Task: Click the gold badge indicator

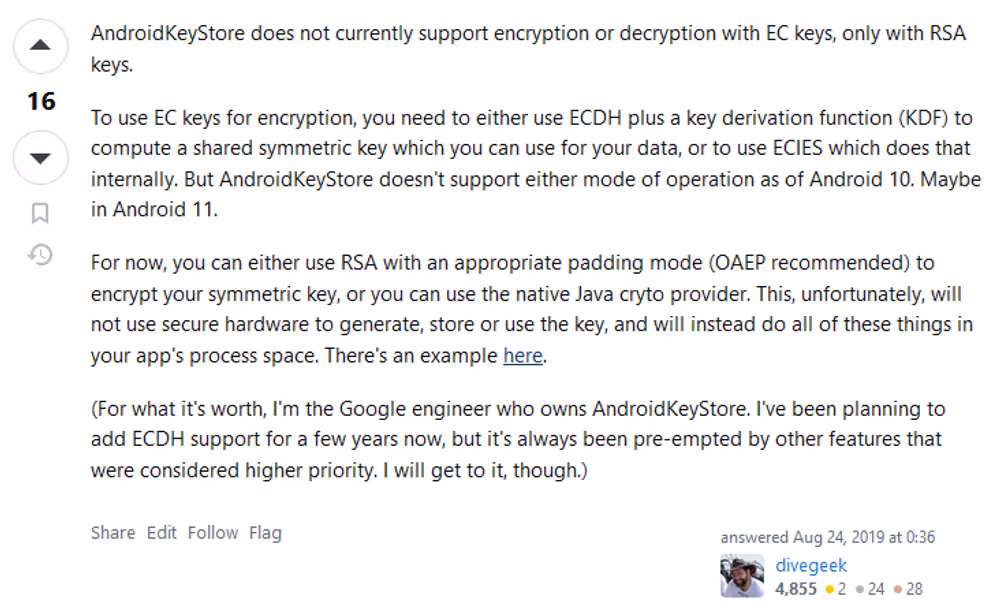Action: click(x=834, y=589)
